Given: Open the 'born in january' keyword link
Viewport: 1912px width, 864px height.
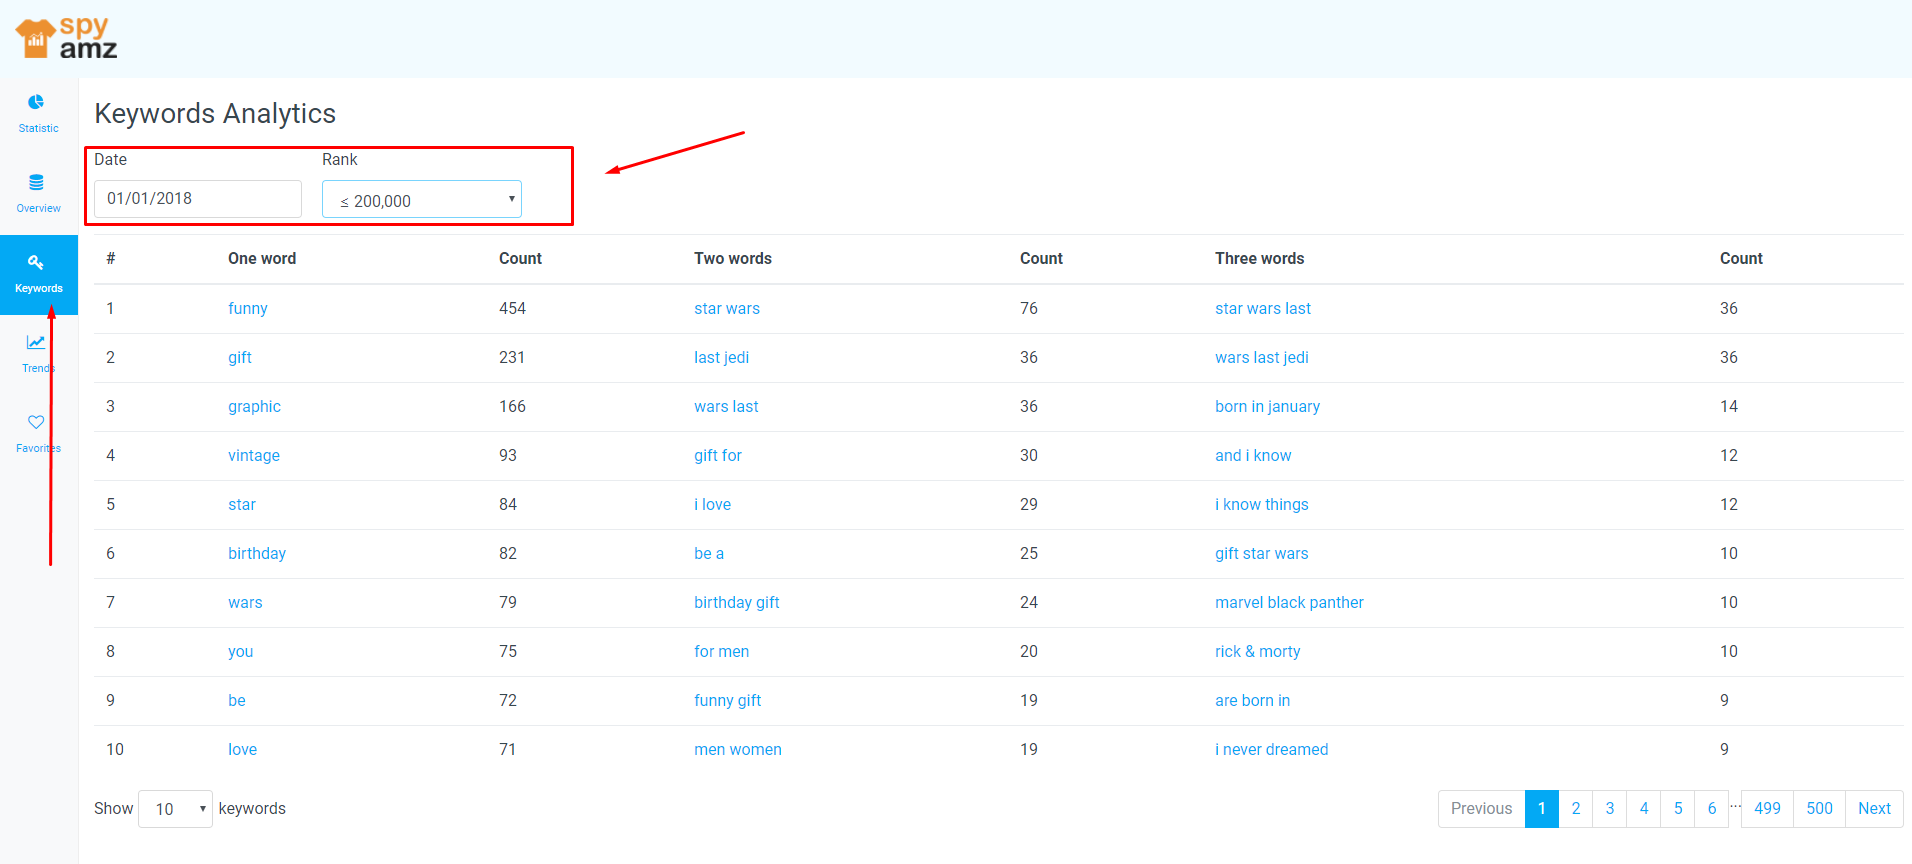Looking at the screenshot, I should (1267, 406).
